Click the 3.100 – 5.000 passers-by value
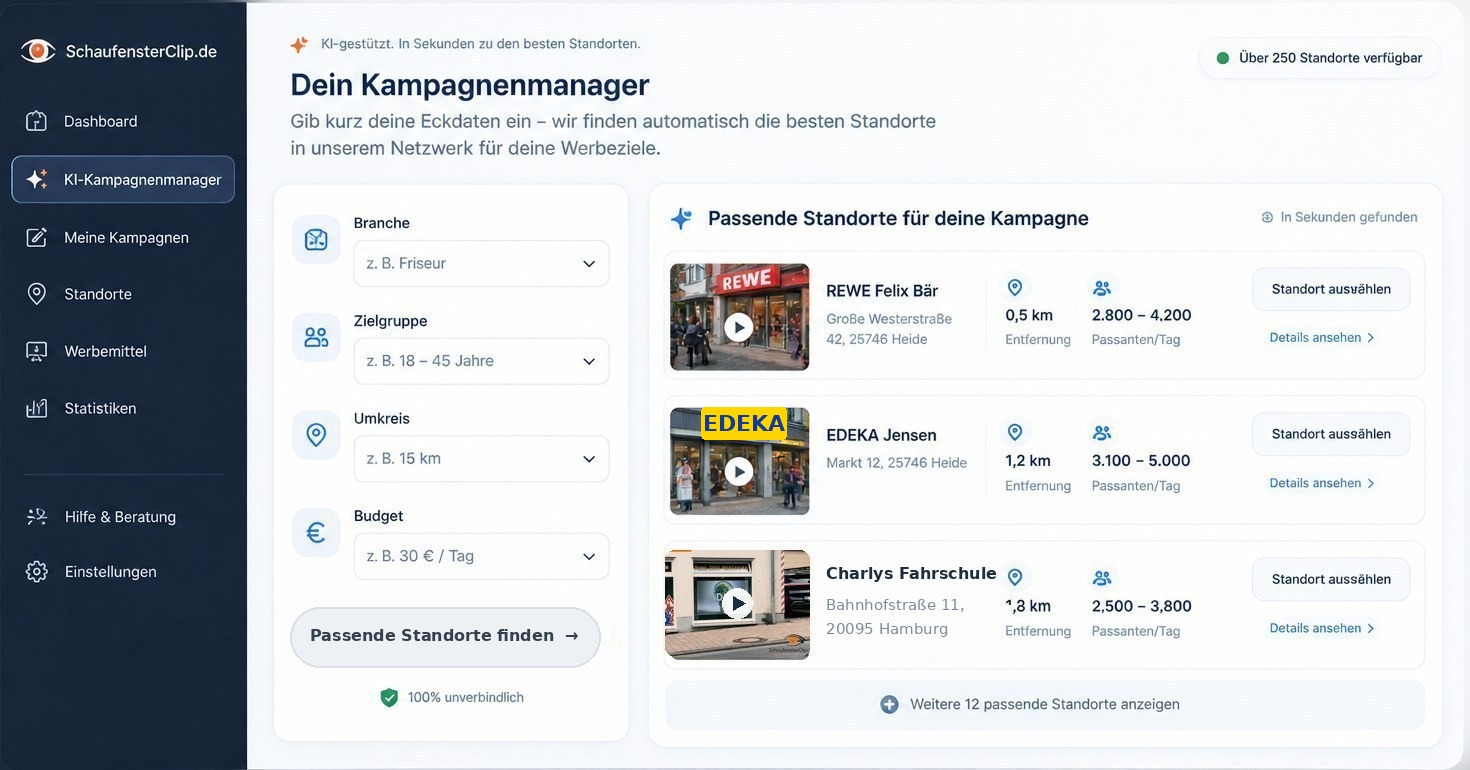 [1141, 461]
